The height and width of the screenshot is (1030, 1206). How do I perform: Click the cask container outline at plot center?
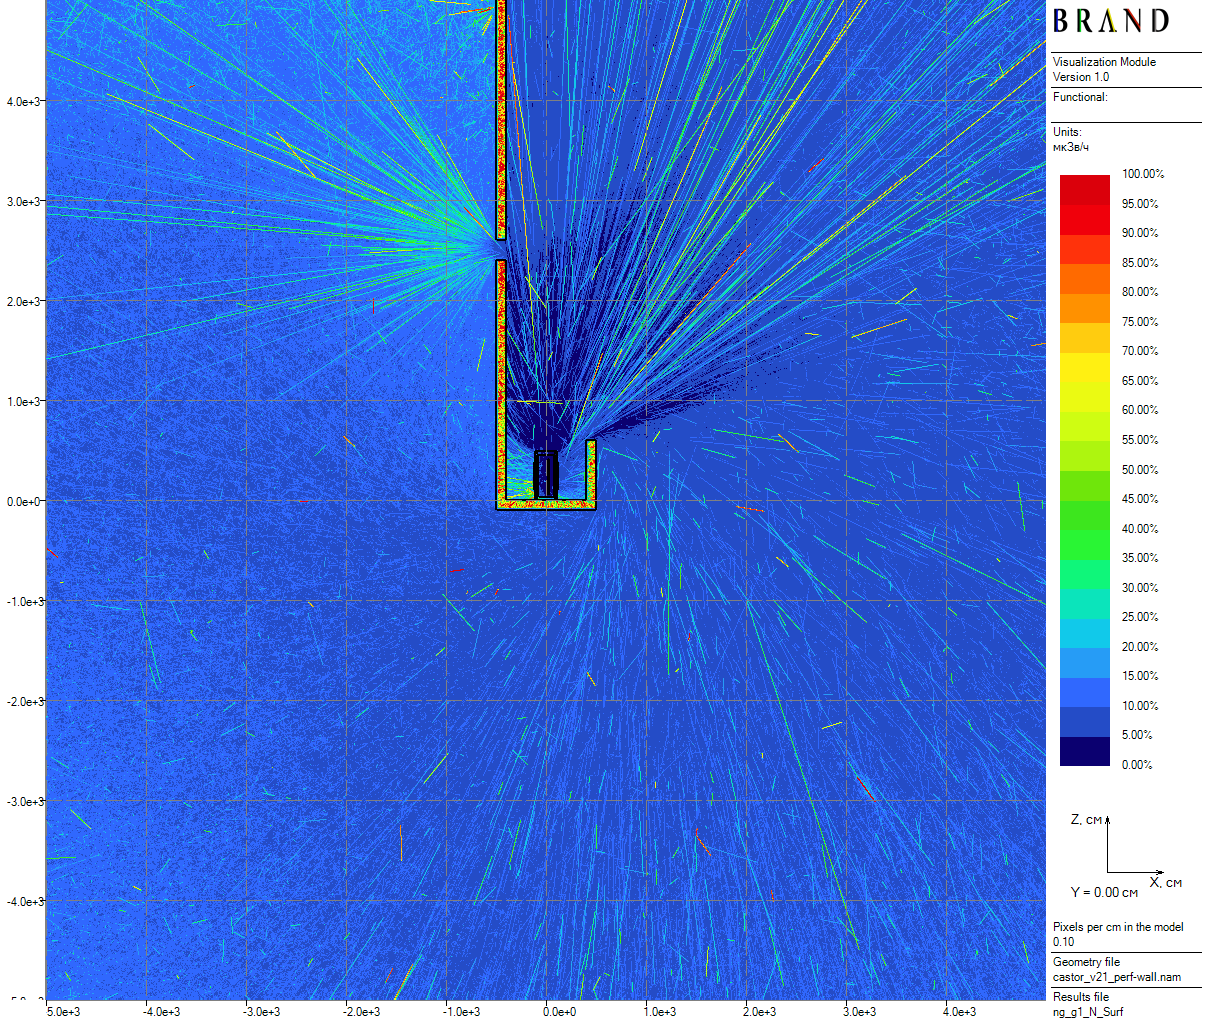pyautogui.click(x=545, y=475)
